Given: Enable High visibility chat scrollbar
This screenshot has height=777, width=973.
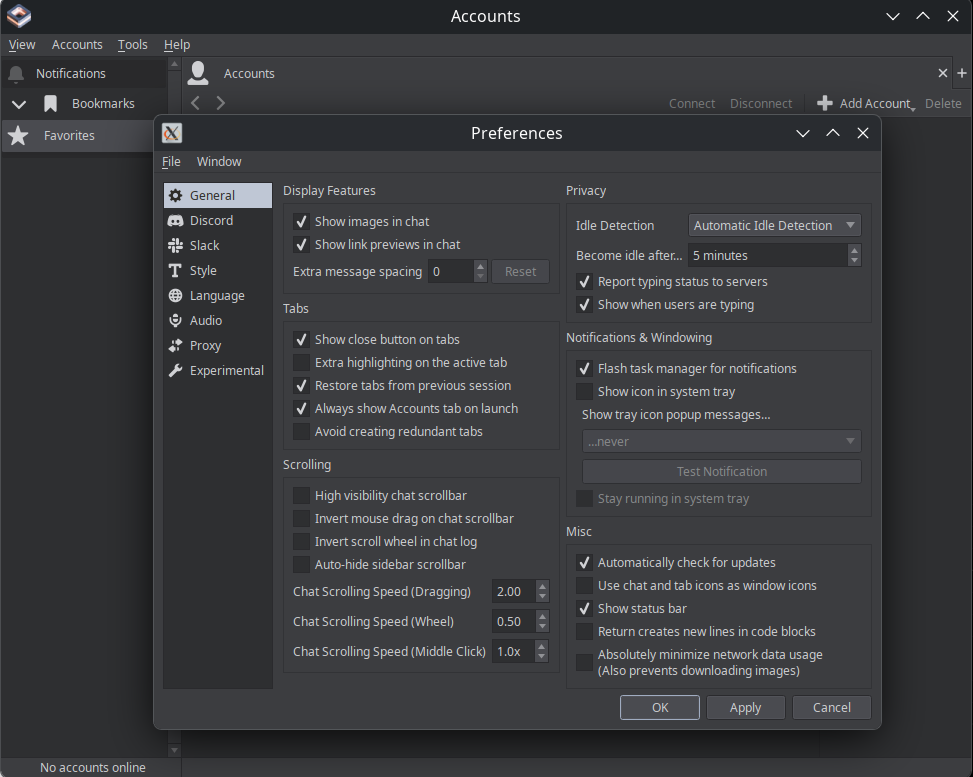Looking at the screenshot, I should 301,496.
